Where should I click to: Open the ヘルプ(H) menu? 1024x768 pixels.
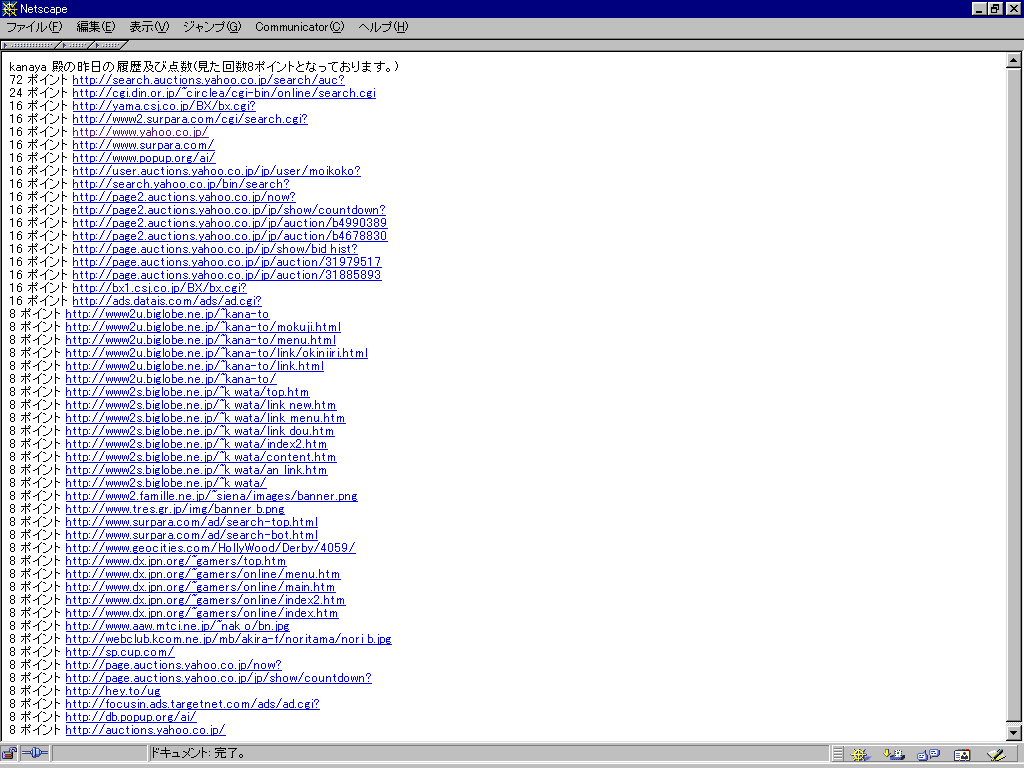(383, 27)
